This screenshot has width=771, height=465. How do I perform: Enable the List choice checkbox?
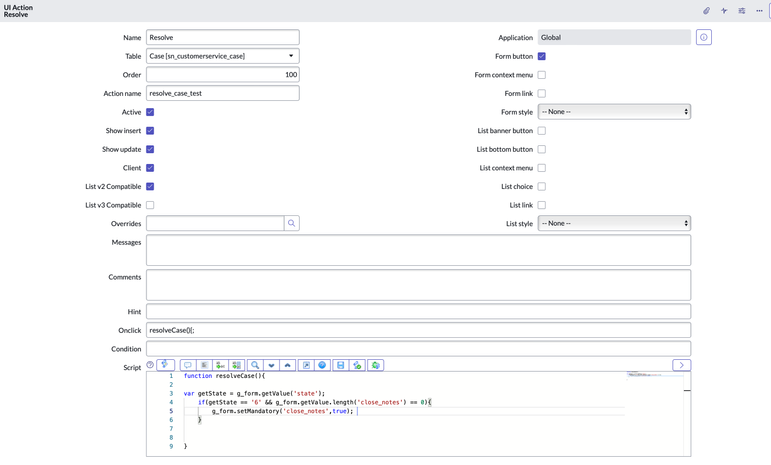[x=541, y=186]
